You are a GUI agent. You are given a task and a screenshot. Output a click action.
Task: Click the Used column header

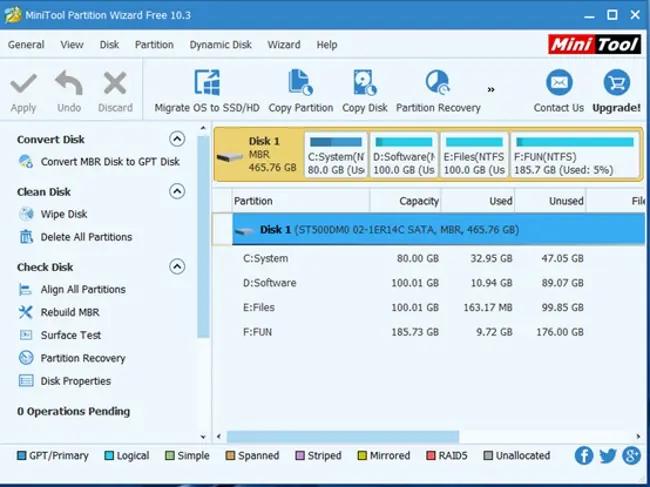click(478, 201)
